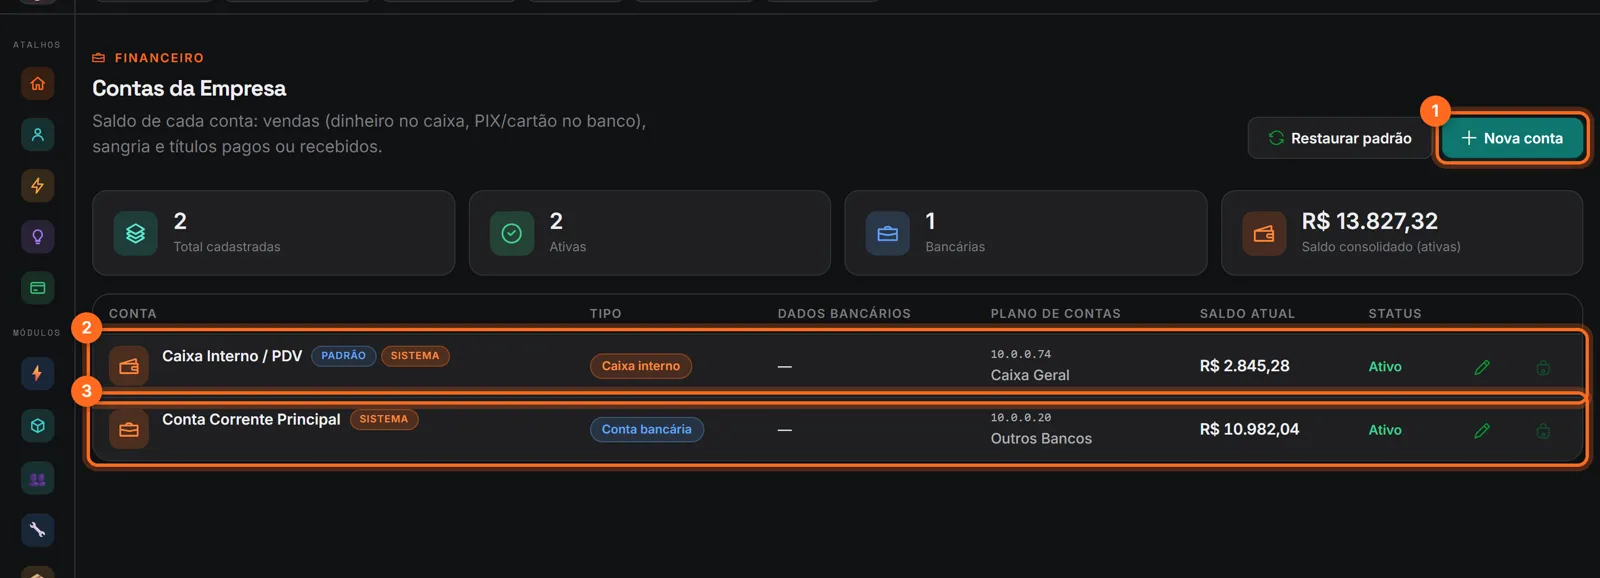Select the yellow lightning shortcut icon
1600x578 pixels.
tap(37, 186)
